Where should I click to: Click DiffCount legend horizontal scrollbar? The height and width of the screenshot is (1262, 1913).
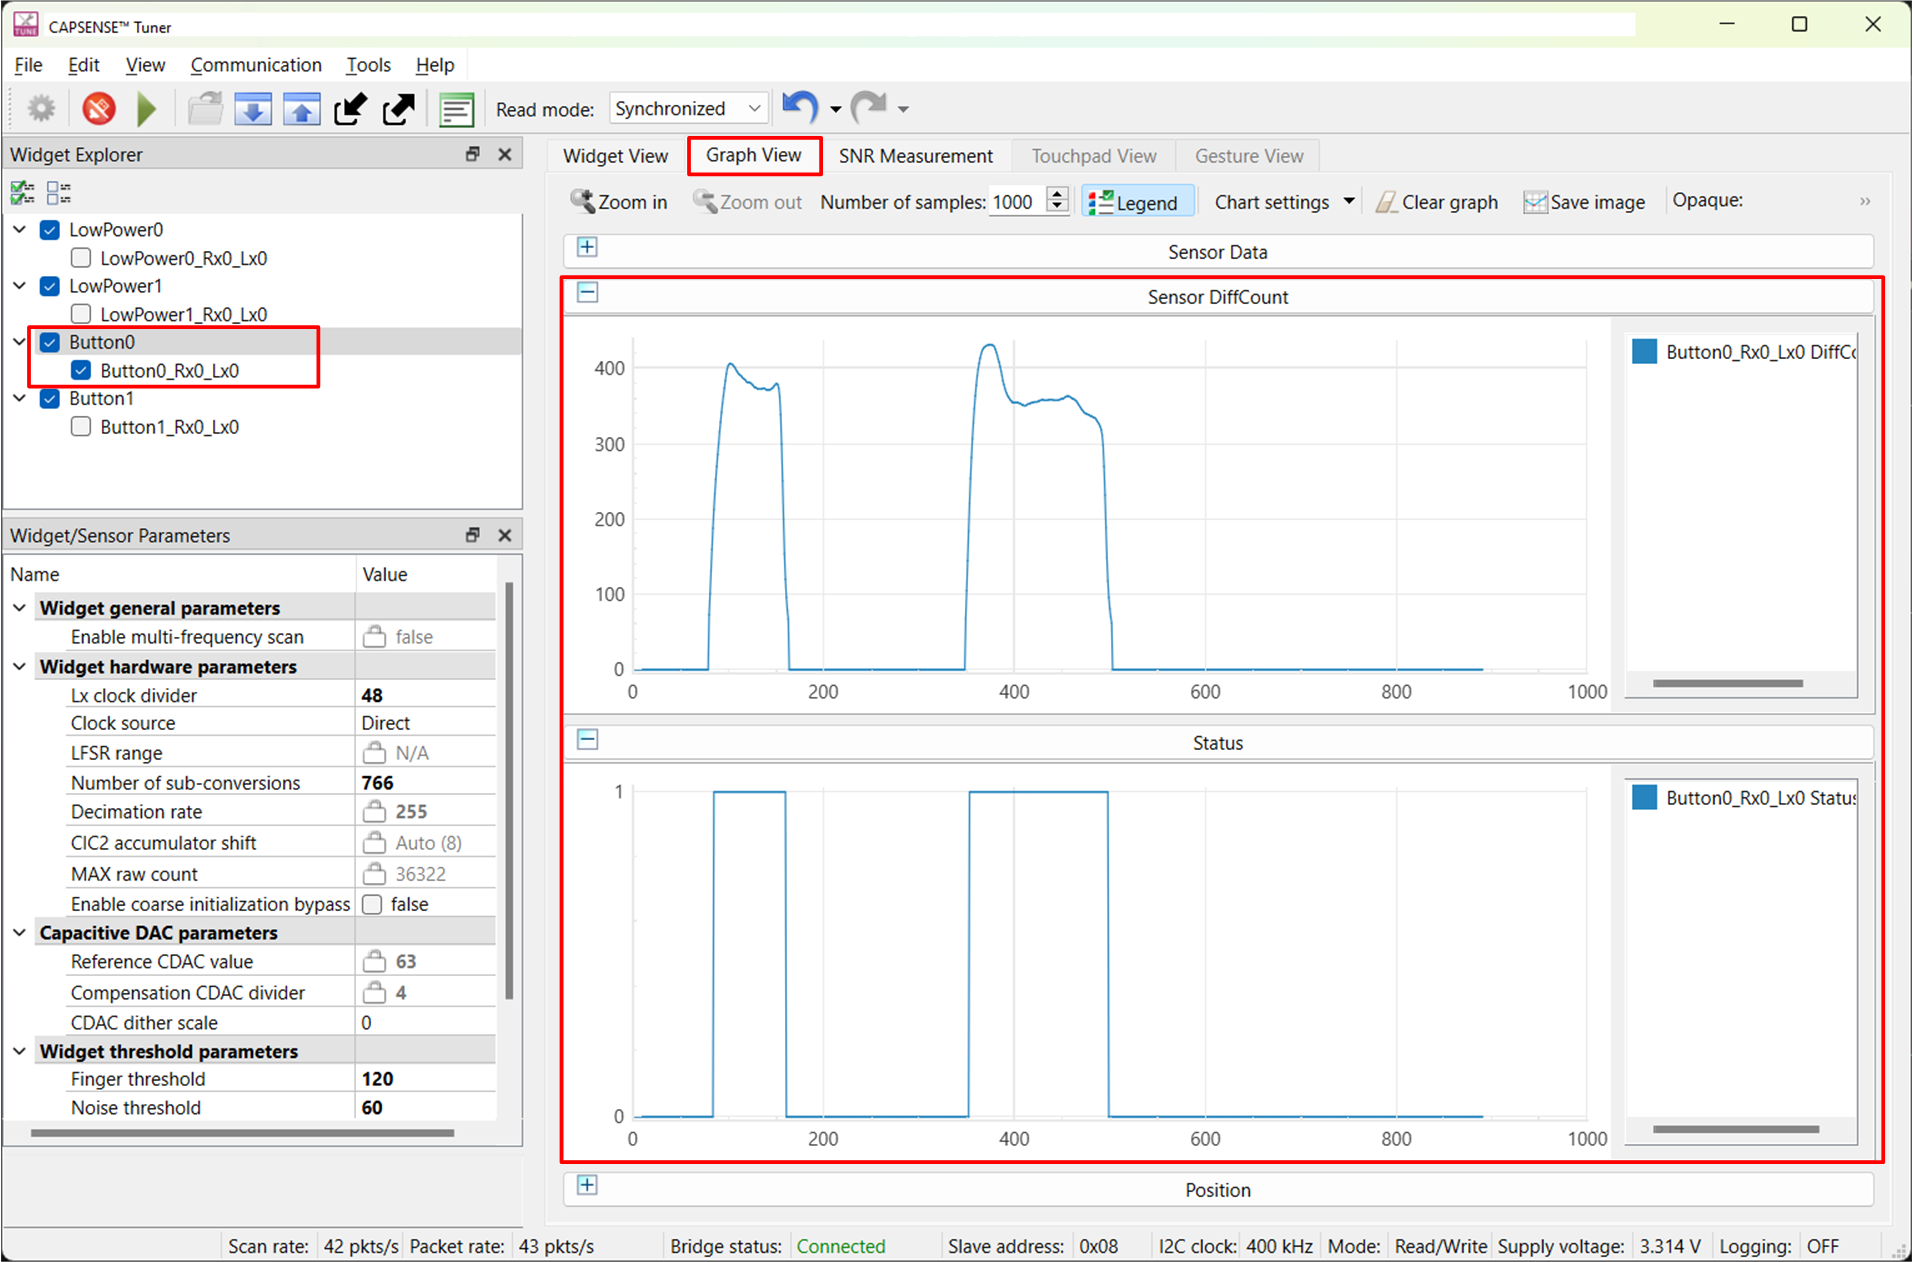coord(1727,683)
